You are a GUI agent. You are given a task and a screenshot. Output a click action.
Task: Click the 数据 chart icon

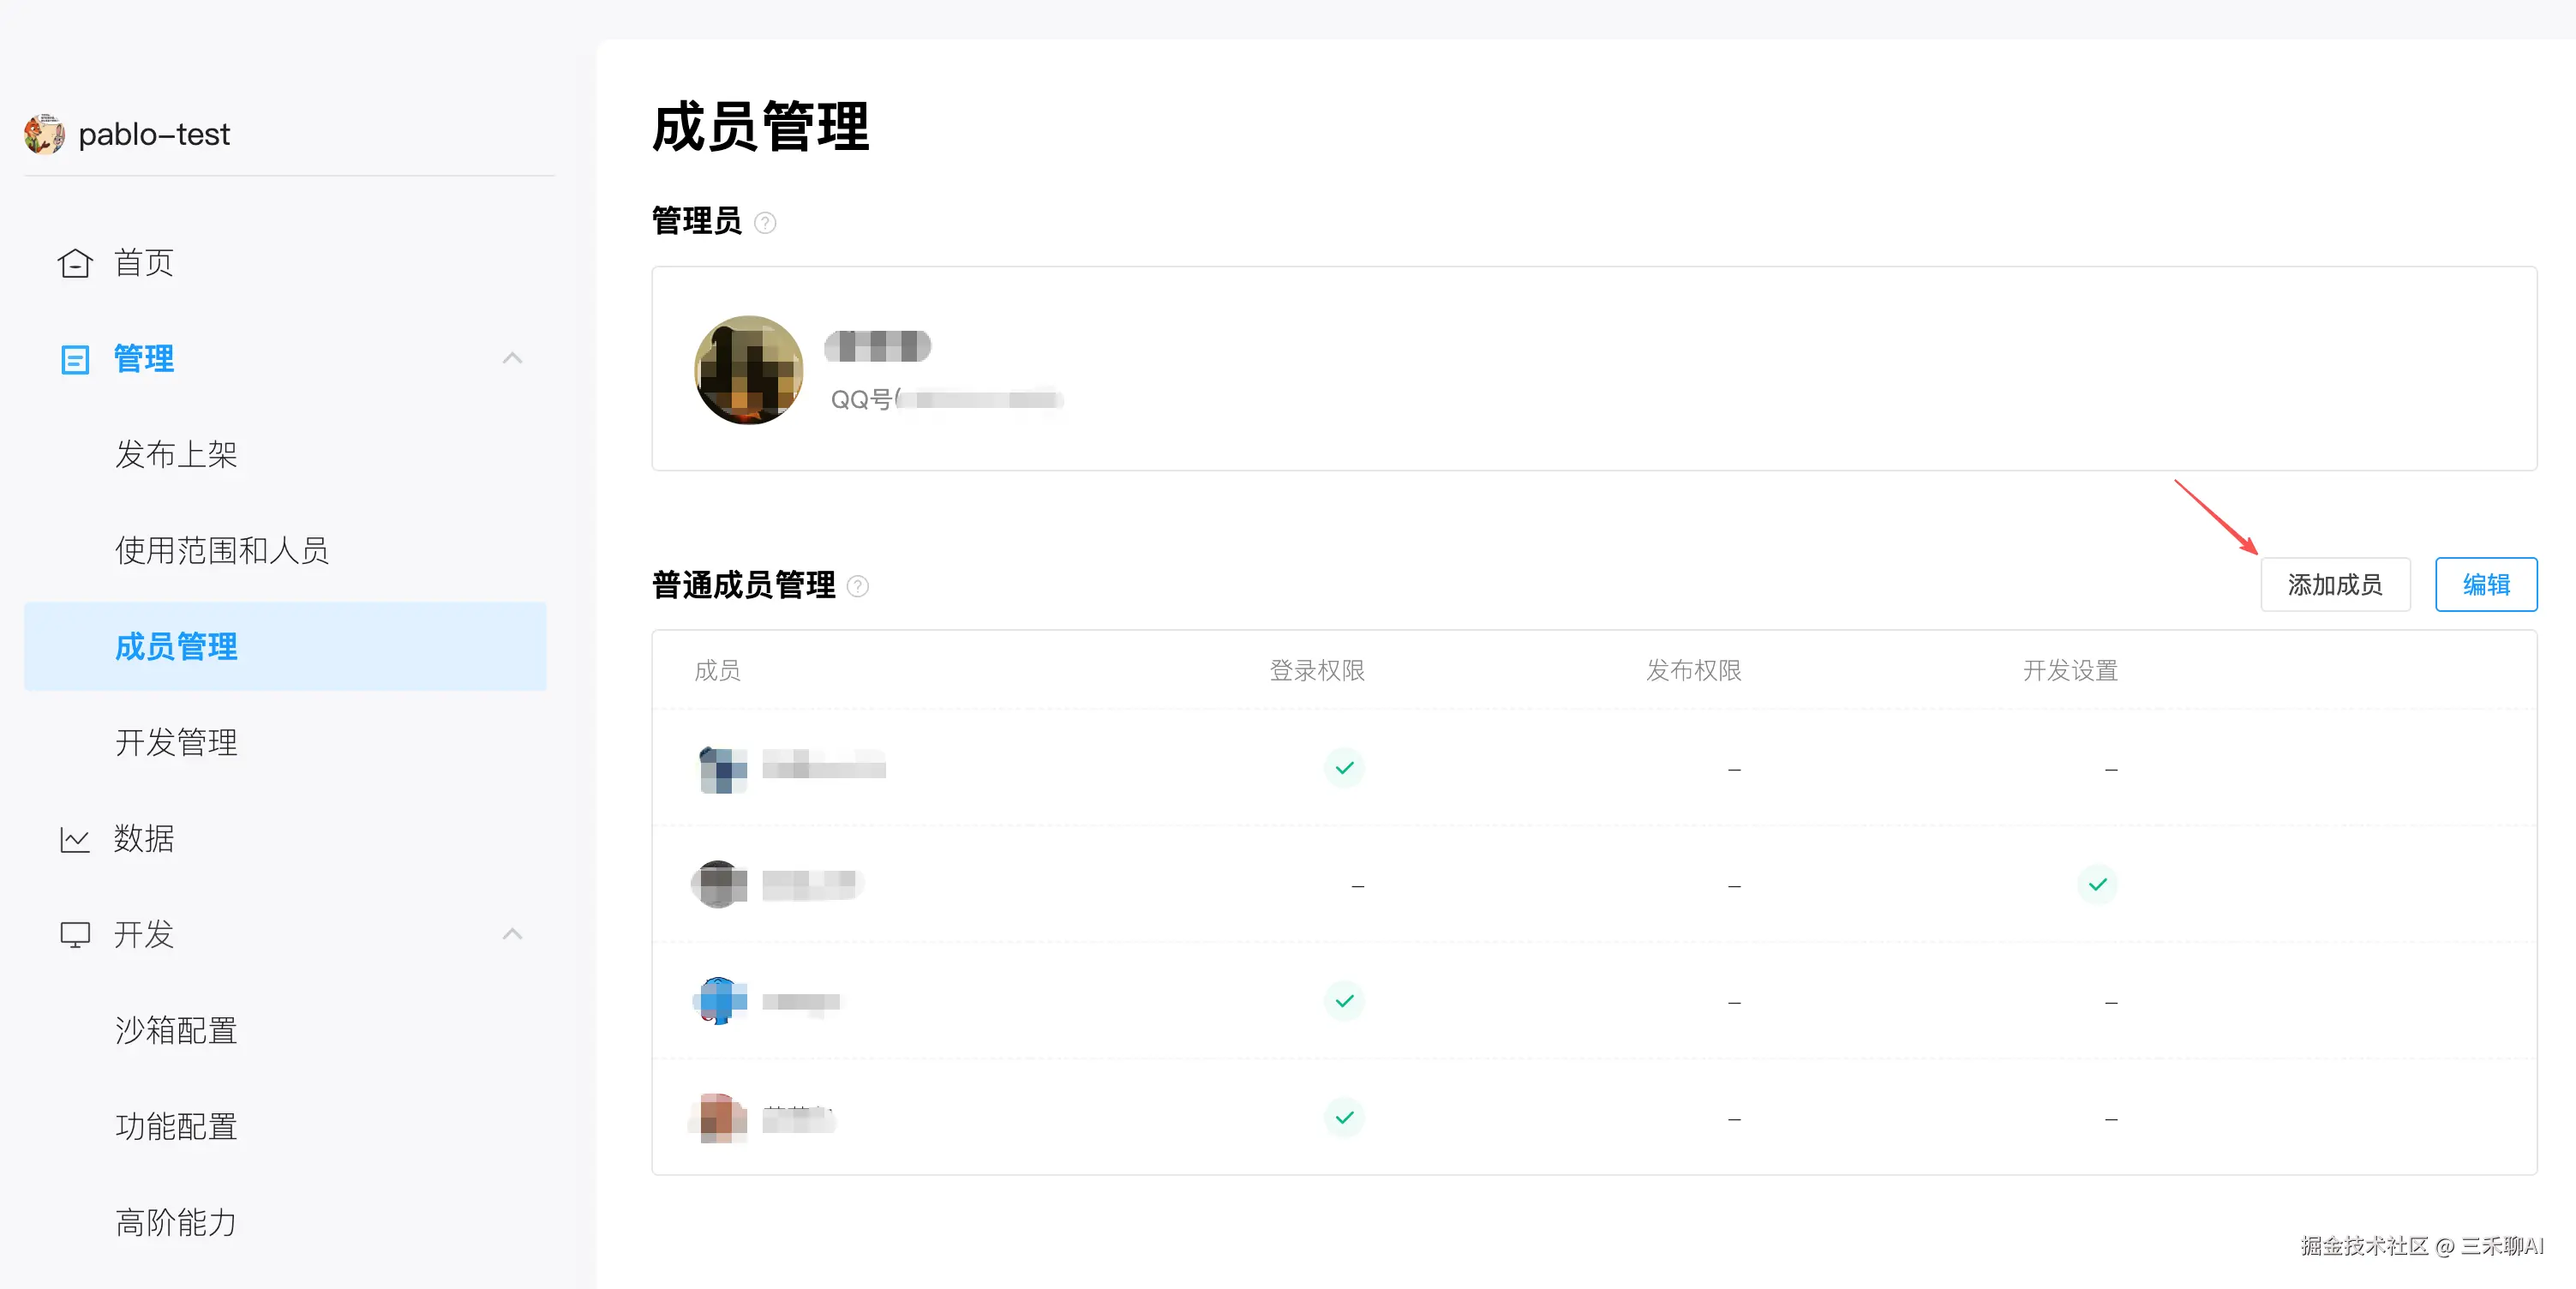tap(75, 839)
